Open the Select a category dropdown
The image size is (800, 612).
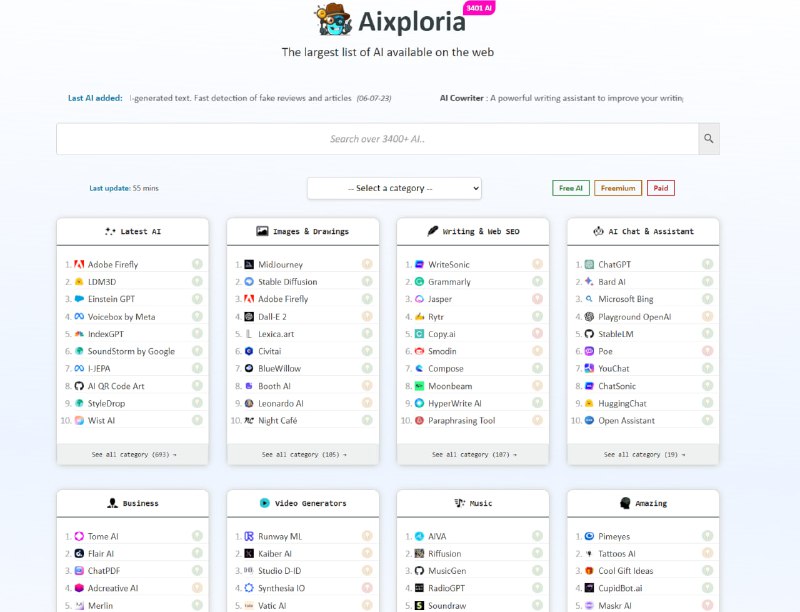point(394,188)
